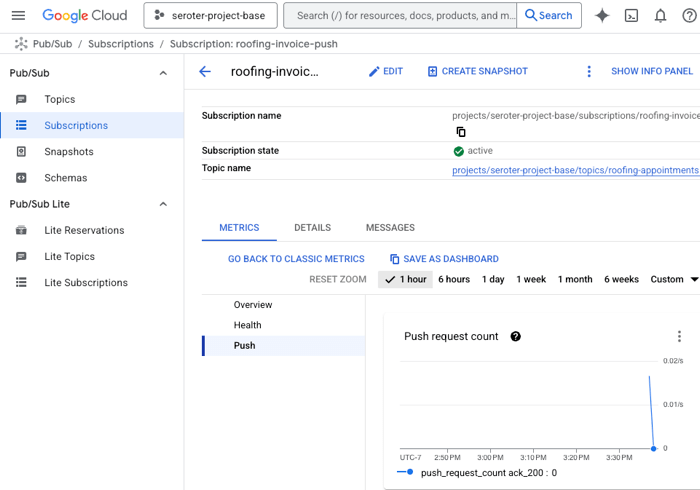Viewport: 700px width, 490px height.
Task: Open the main navigation hamburger menu
Action: 18,15
